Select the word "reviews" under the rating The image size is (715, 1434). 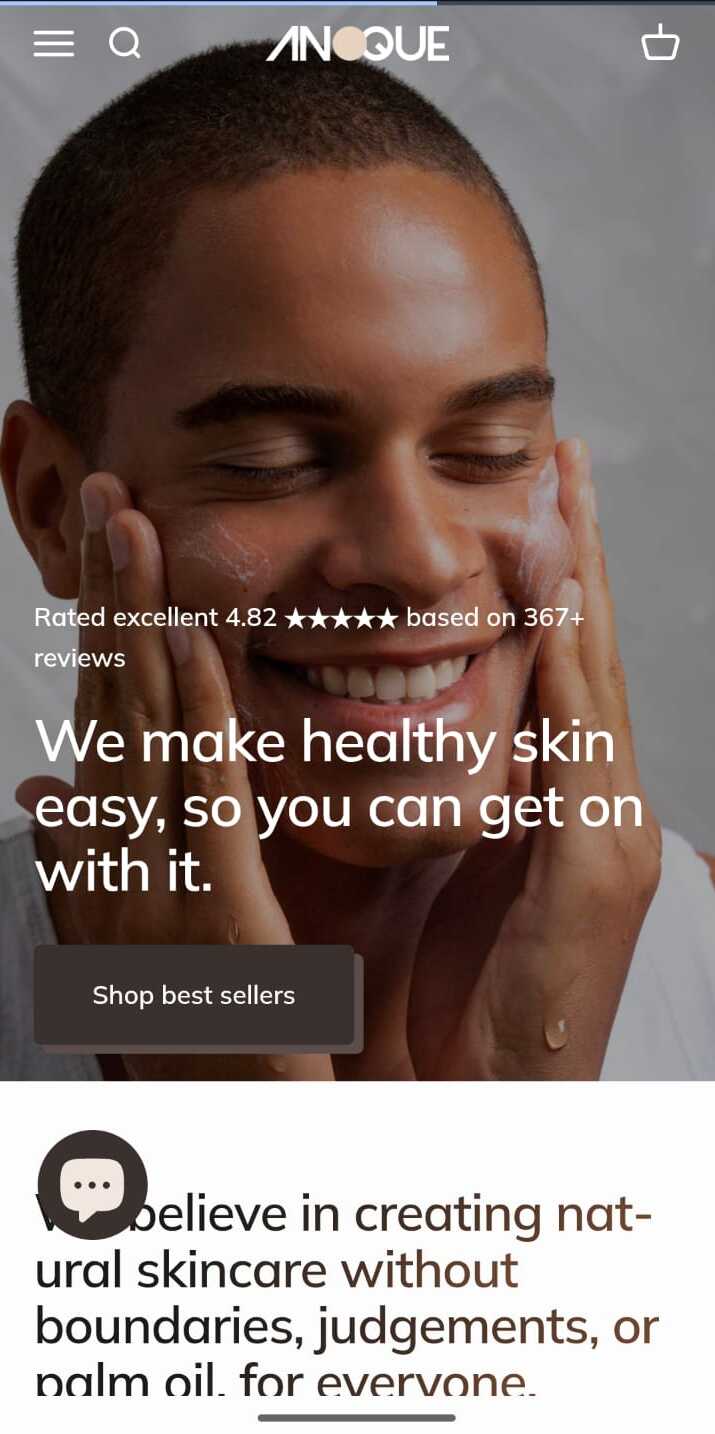(x=80, y=658)
